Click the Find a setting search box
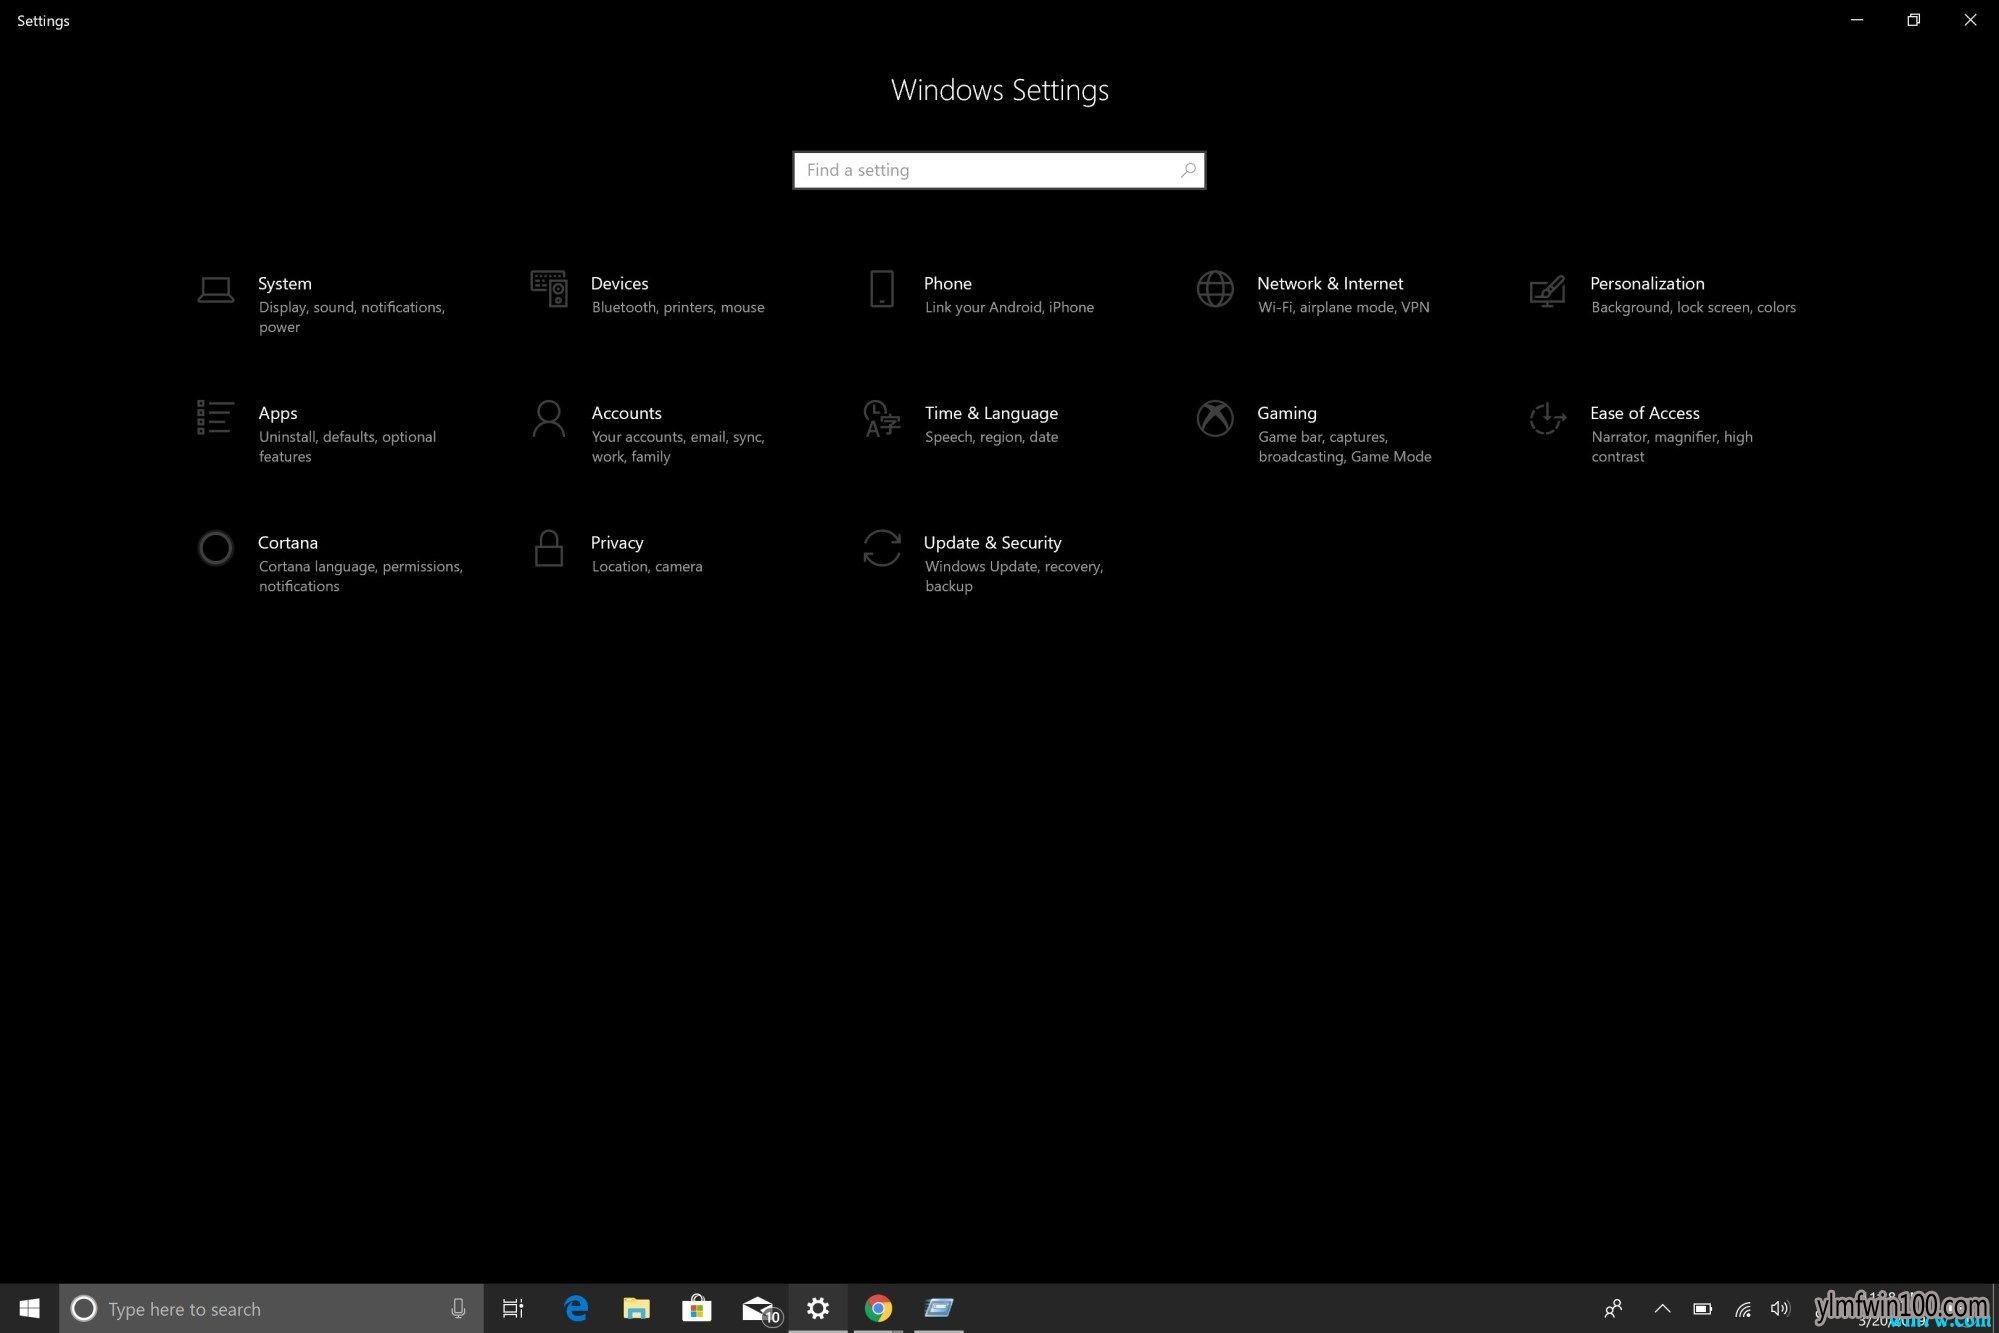Viewport: 1999px width, 1333px height. [x=1000, y=170]
